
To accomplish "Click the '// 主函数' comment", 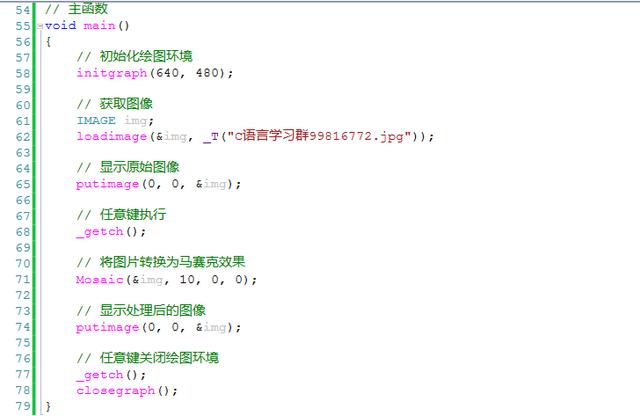I will tap(76, 9).
